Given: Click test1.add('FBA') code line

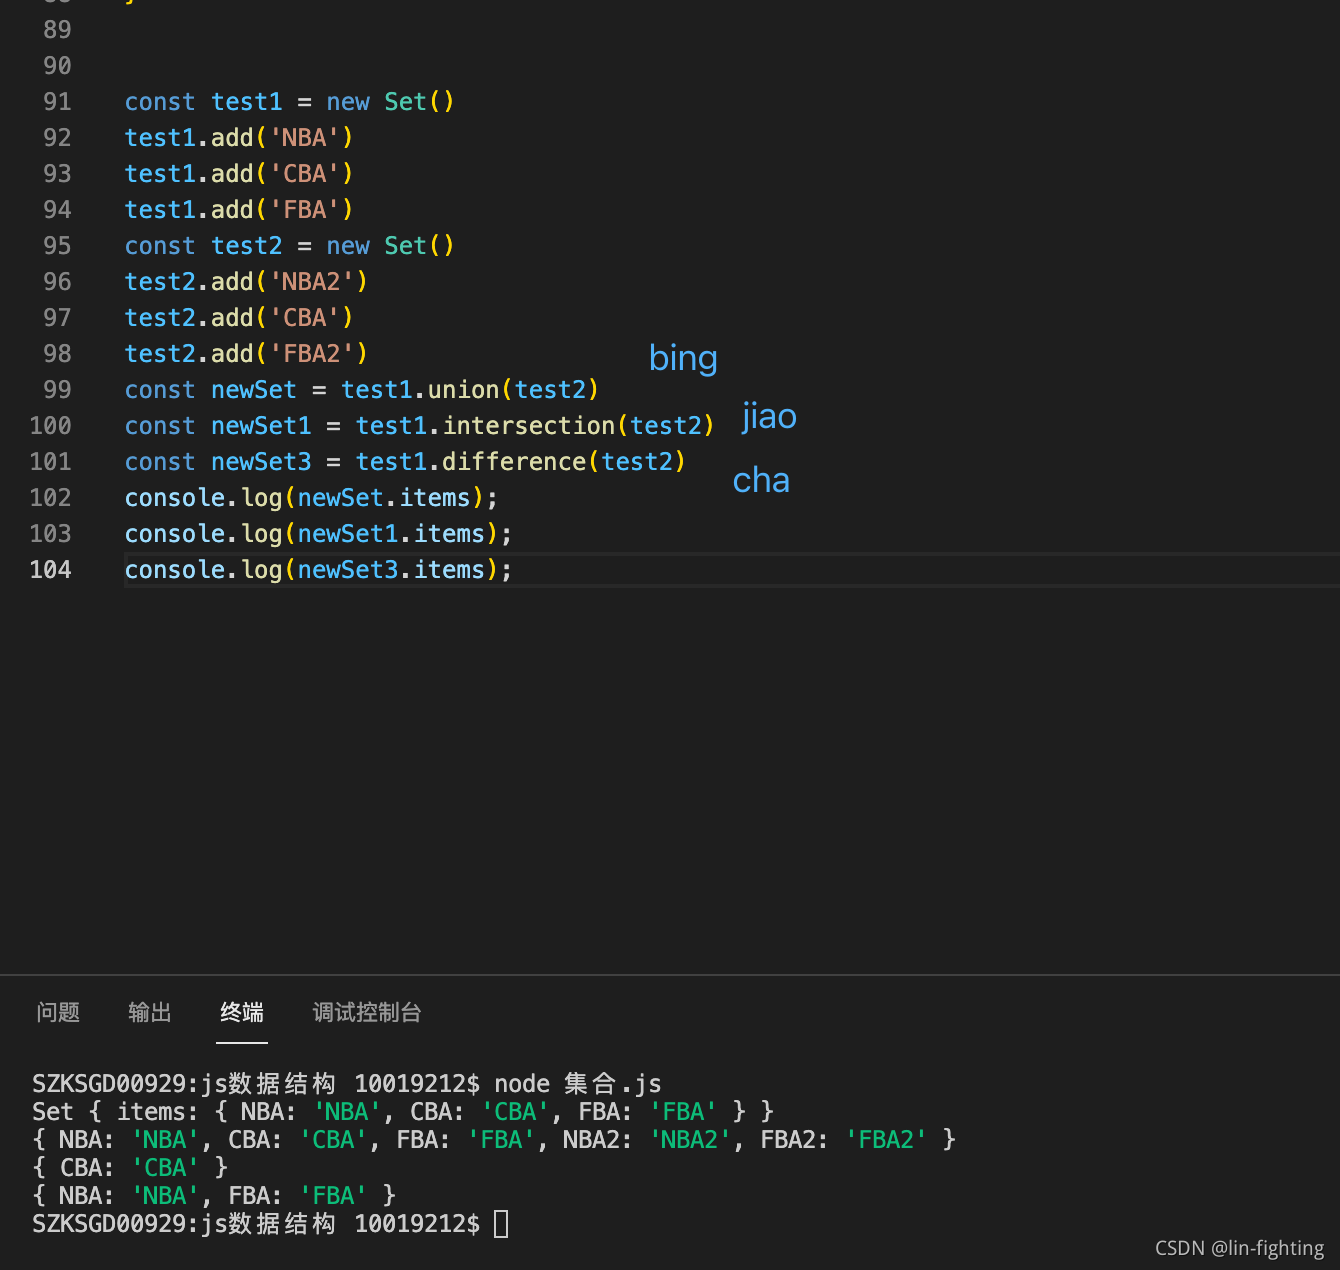Looking at the screenshot, I should 239,210.
